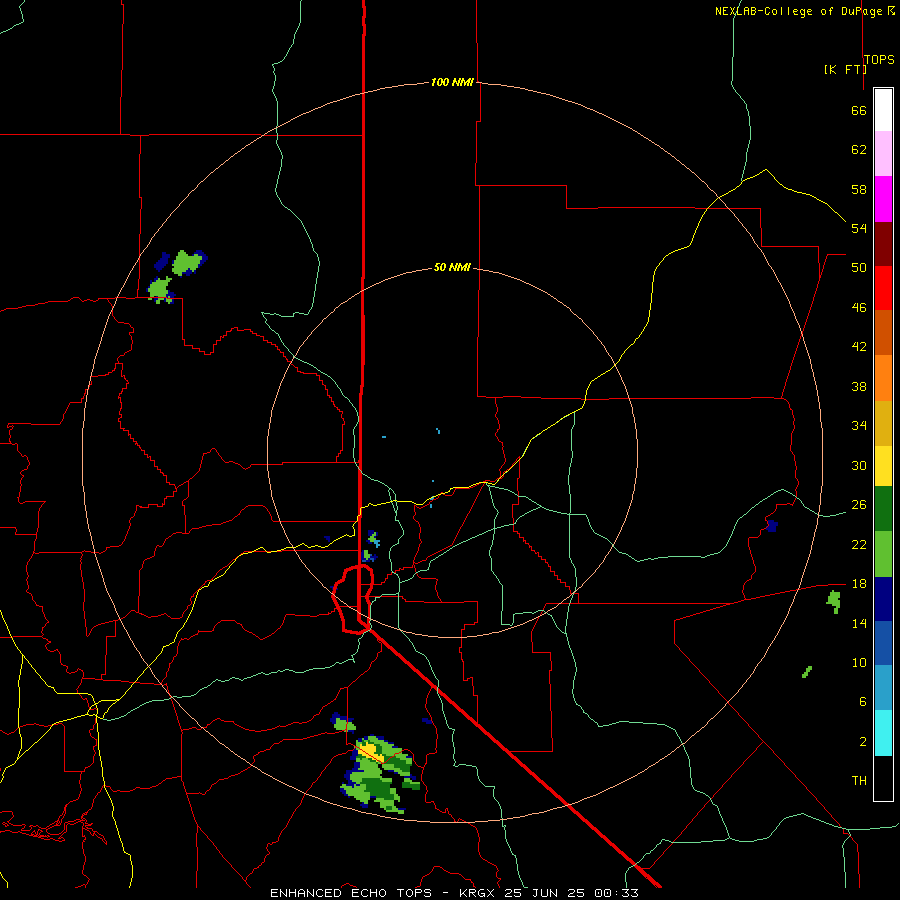Click legend value 46
Image resolution: width=900 pixels, height=900 pixels.
point(859,308)
